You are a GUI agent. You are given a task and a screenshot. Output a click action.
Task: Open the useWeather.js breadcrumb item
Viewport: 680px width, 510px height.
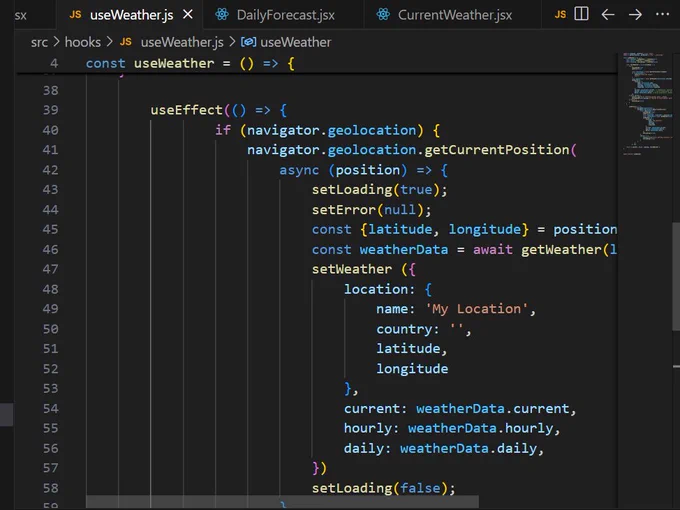182,42
